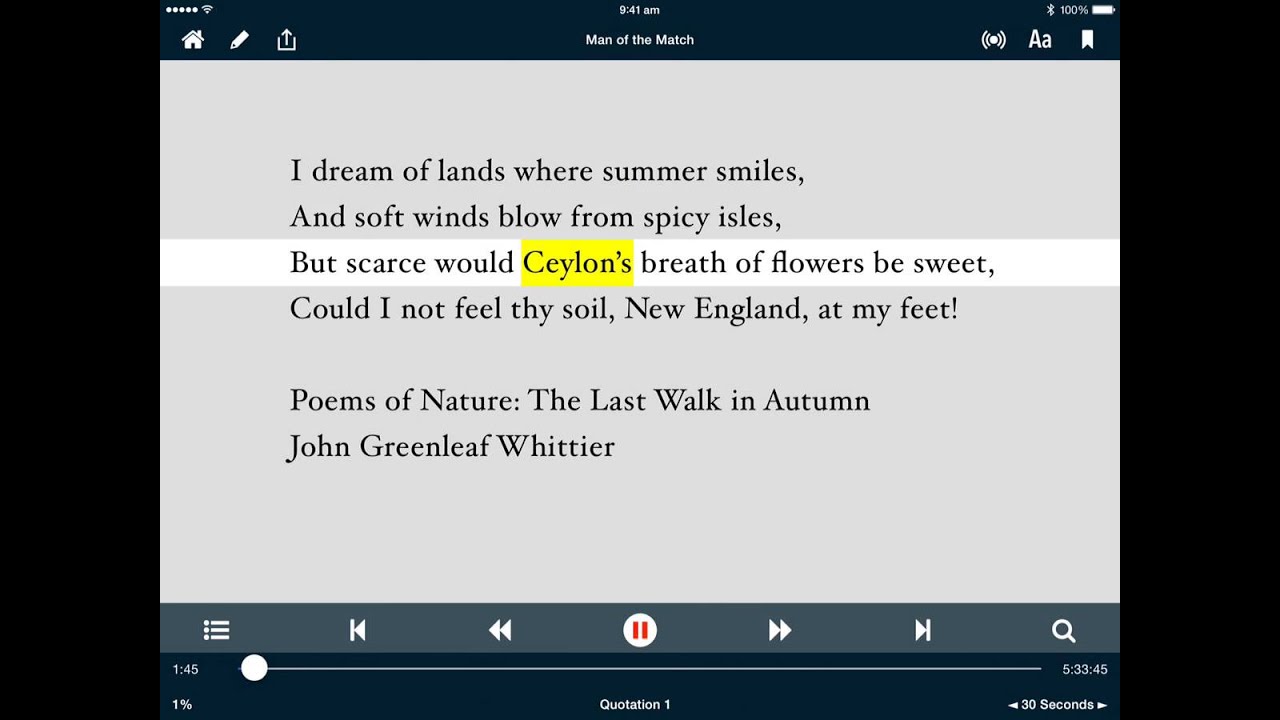Decrease skip interval with left arrow
The height and width of the screenshot is (720, 1280).
pos(1012,705)
